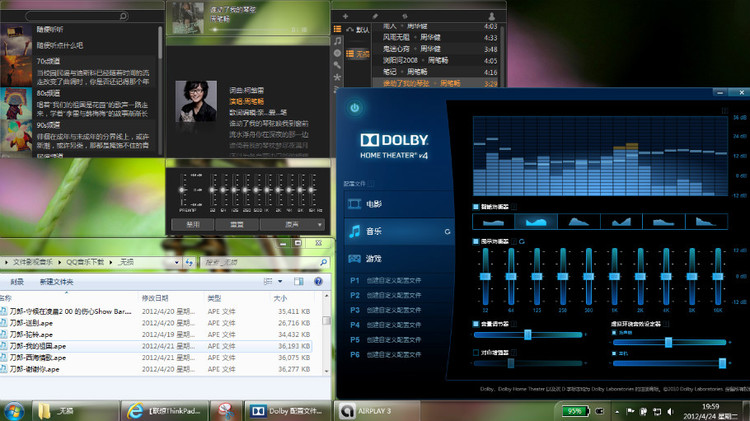Switch to Dolby 配置文件 taskbar button
This screenshot has height=421, width=750.
point(288,411)
